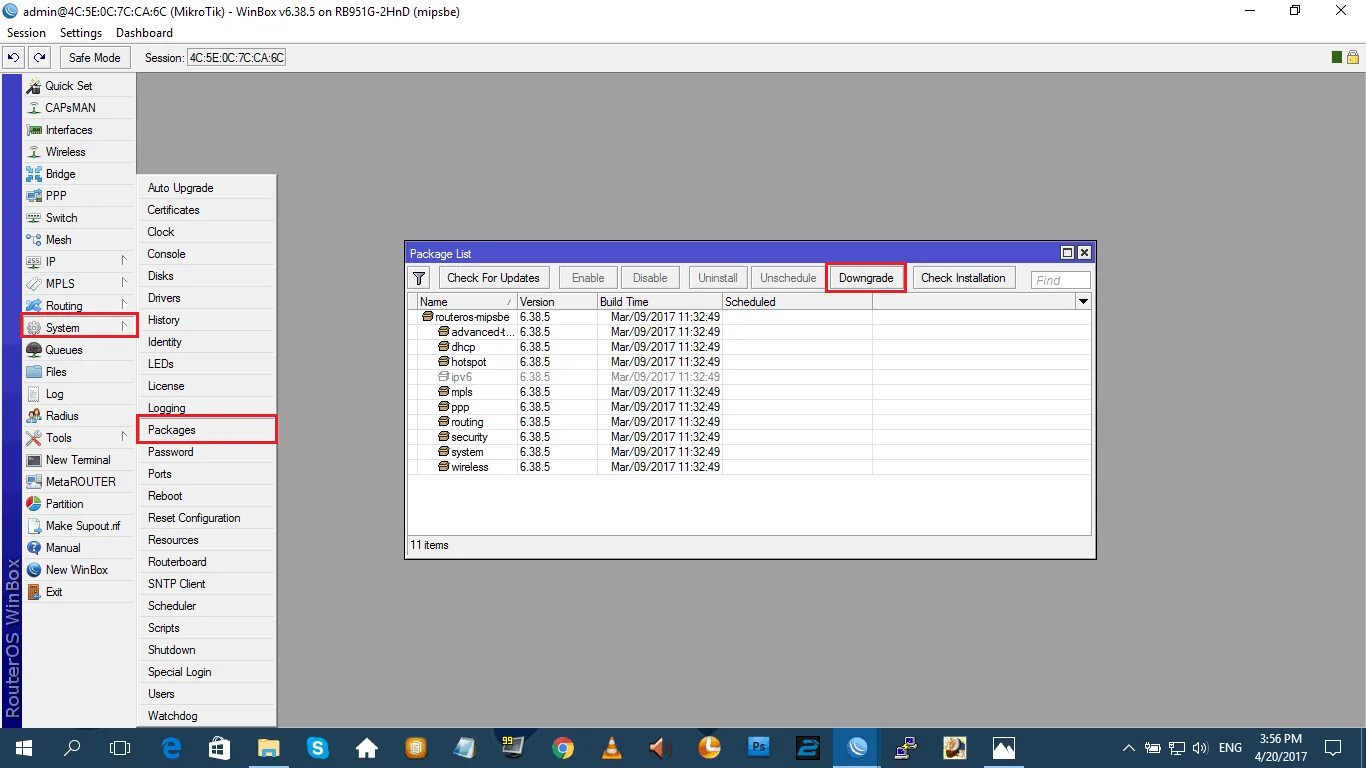Open the Partition entry
The height and width of the screenshot is (768, 1366).
coord(79,504)
